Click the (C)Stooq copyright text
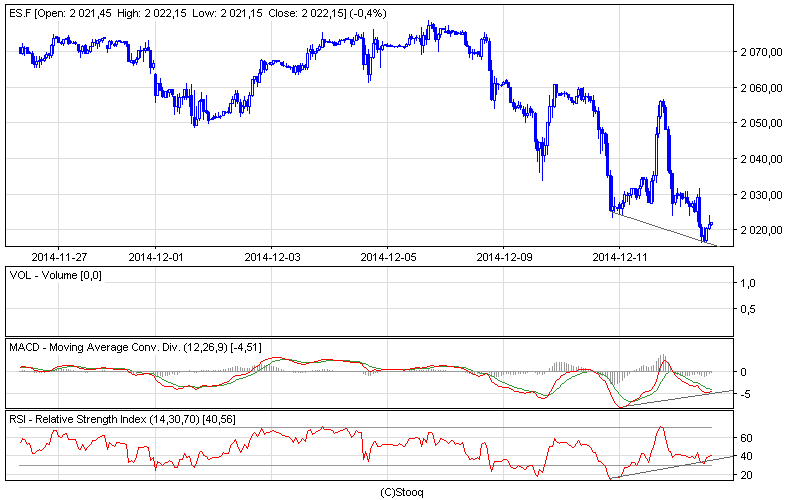Image resolution: width=800 pixels, height=500 pixels. (402, 492)
